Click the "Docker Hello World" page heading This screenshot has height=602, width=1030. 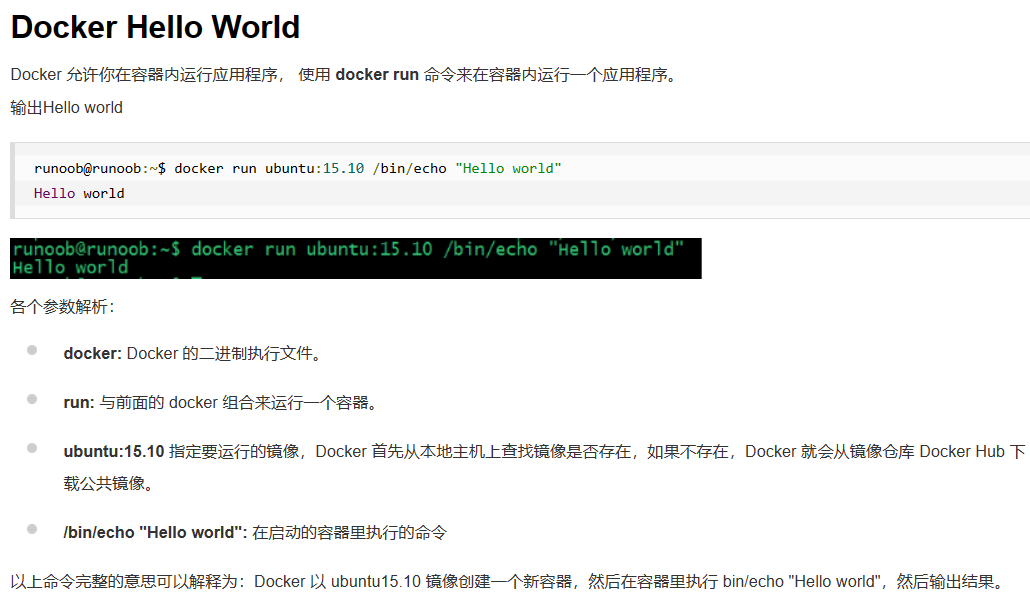pos(155,28)
